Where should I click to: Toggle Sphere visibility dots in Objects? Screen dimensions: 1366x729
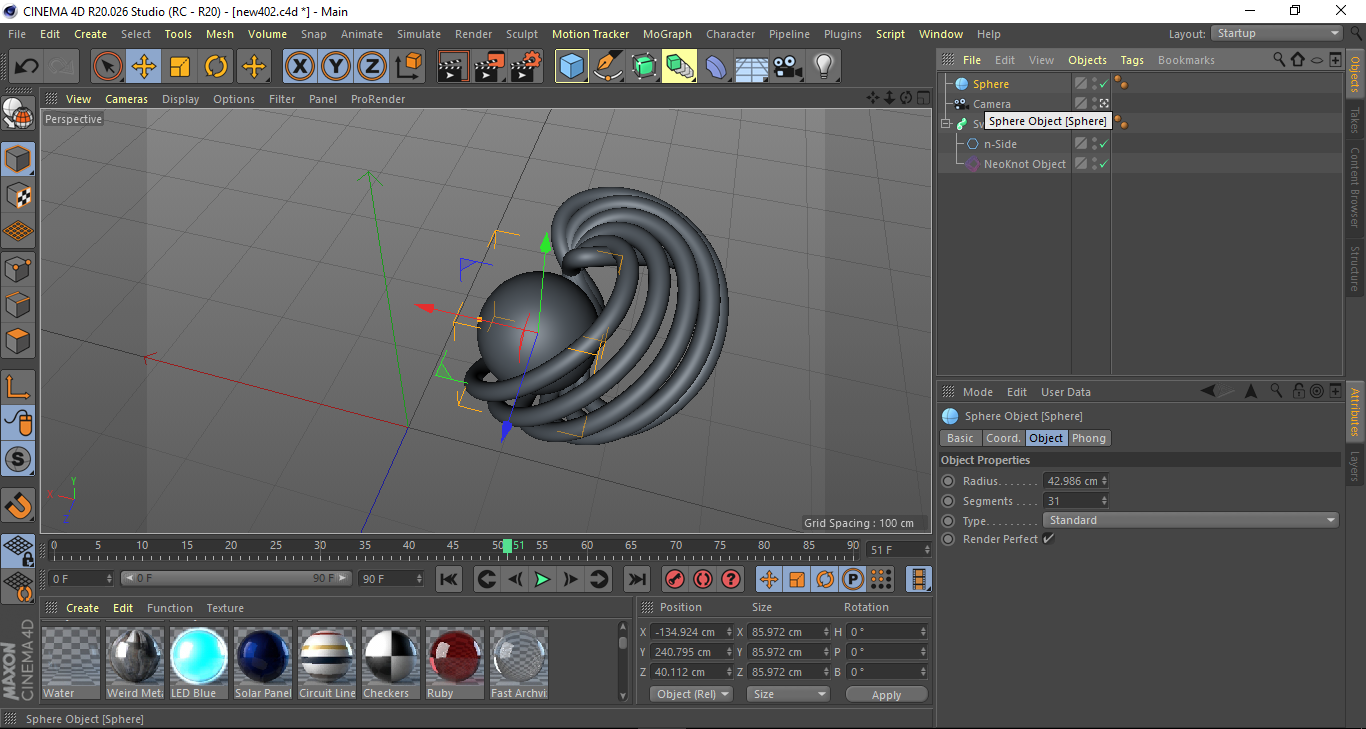tap(1093, 84)
